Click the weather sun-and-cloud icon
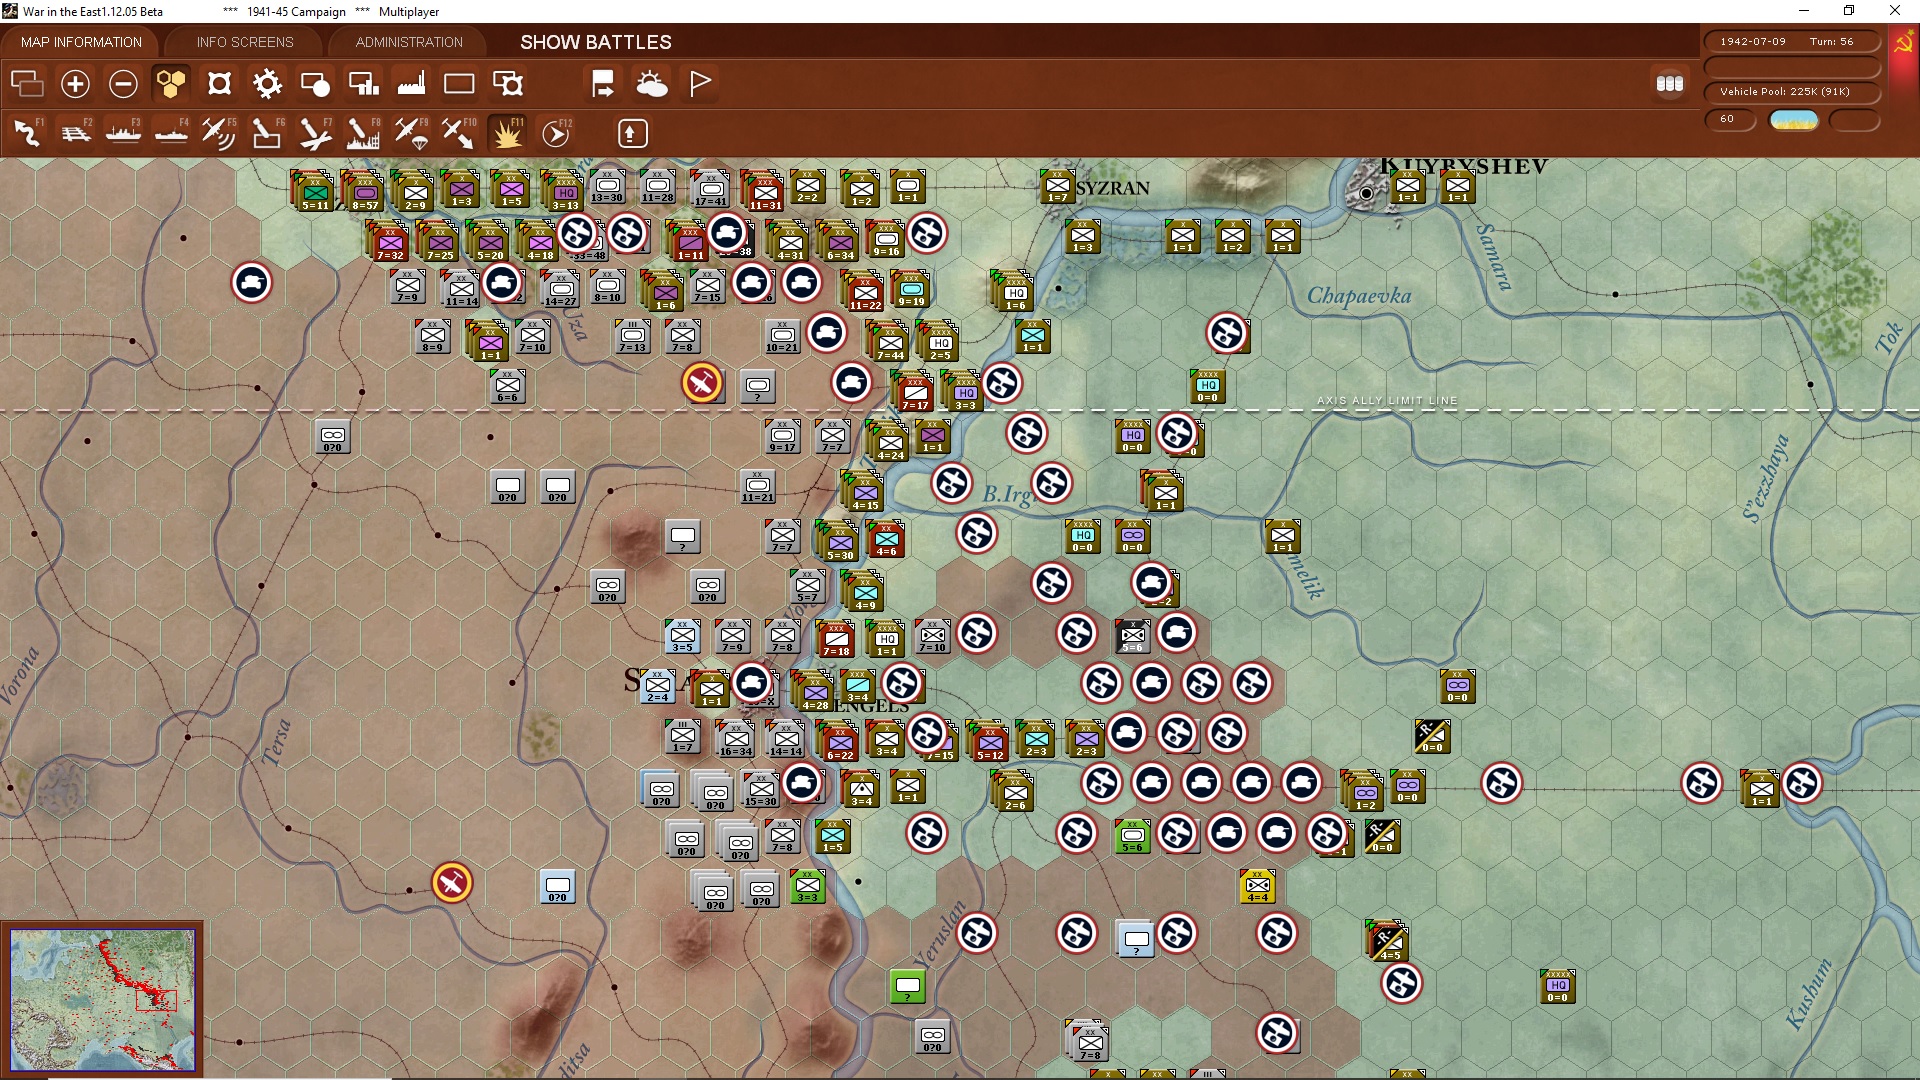The image size is (1920, 1080). point(652,84)
